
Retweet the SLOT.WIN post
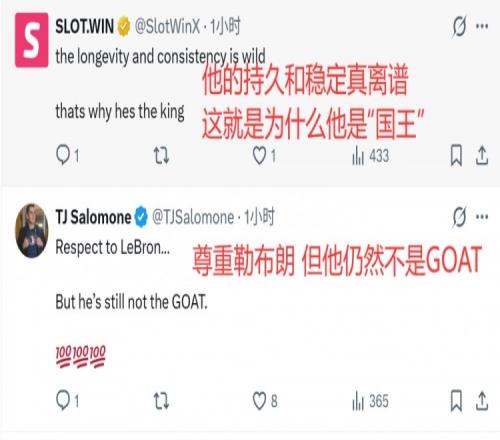pos(161,156)
